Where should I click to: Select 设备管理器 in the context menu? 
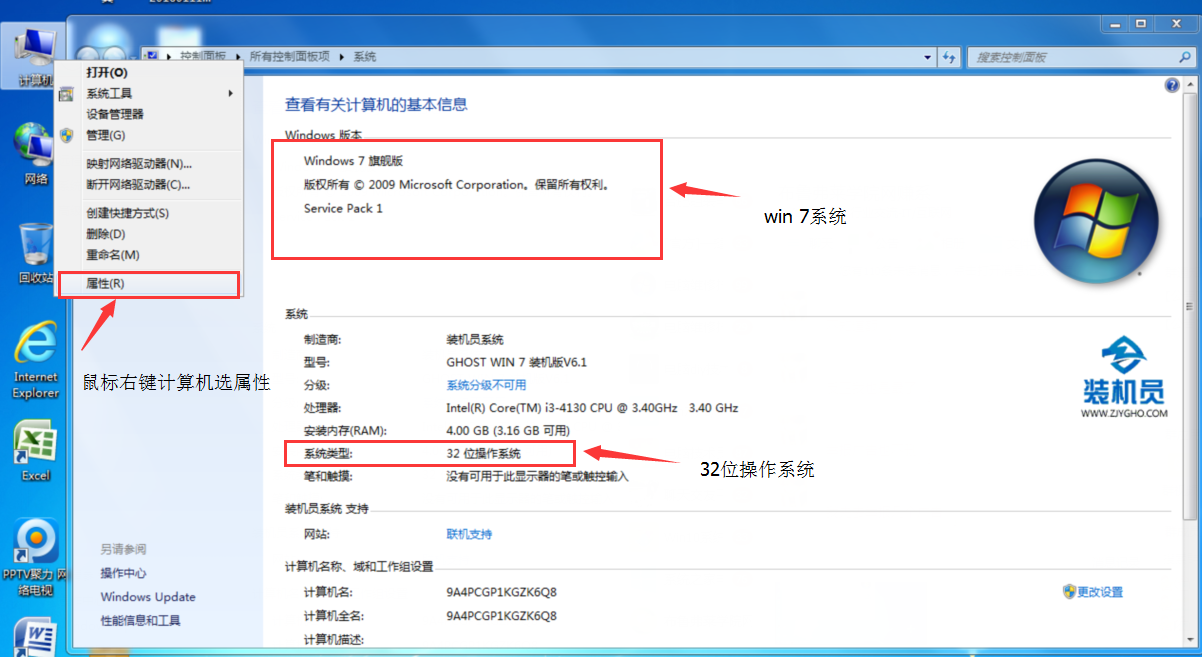(x=149, y=114)
